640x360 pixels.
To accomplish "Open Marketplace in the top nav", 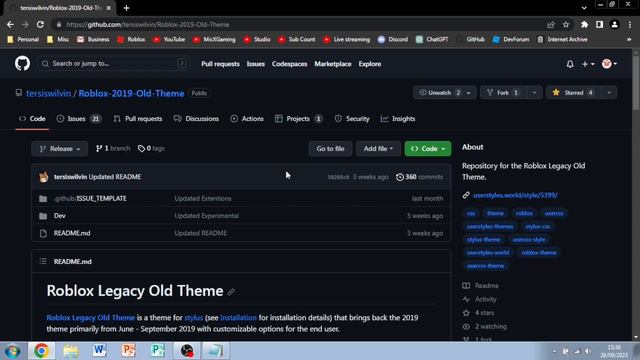I will [333, 64].
